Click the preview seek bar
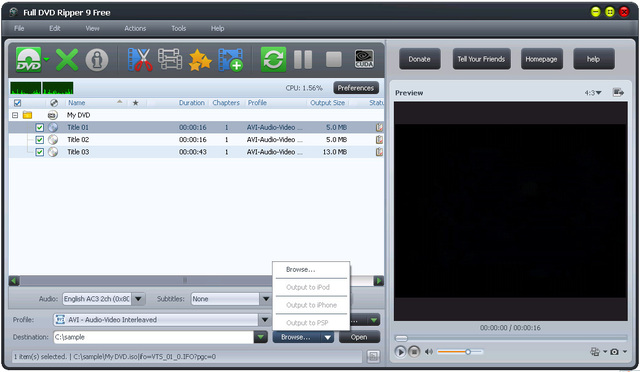 pyautogui.click(x=510, y=338)
